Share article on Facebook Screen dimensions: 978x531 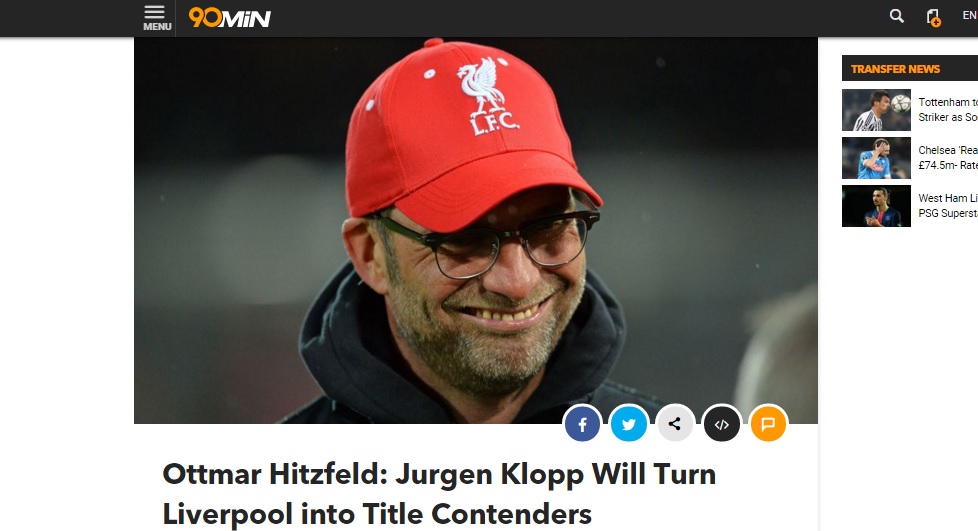point(583,424)
